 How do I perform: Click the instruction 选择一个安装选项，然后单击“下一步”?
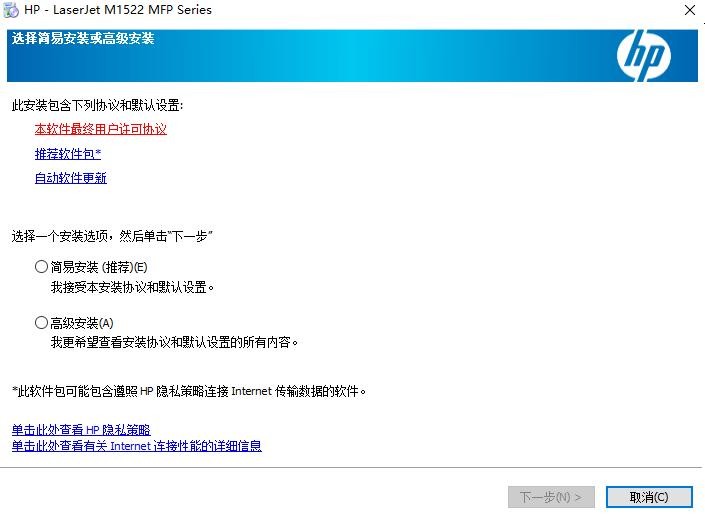(x=112, y=236)
